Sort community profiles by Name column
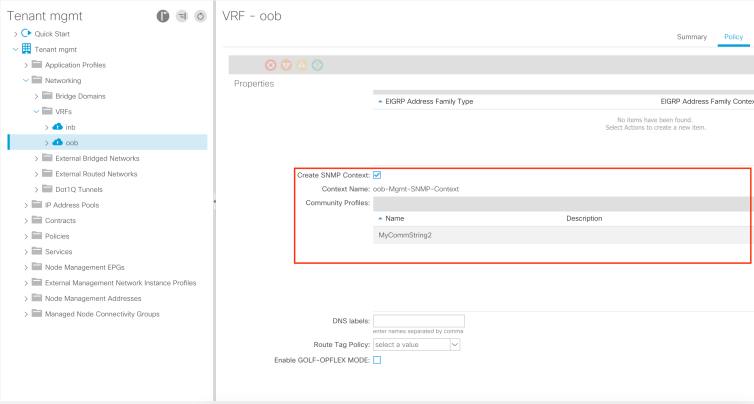This screenshot has height=404, width=754. coord(394,218)
